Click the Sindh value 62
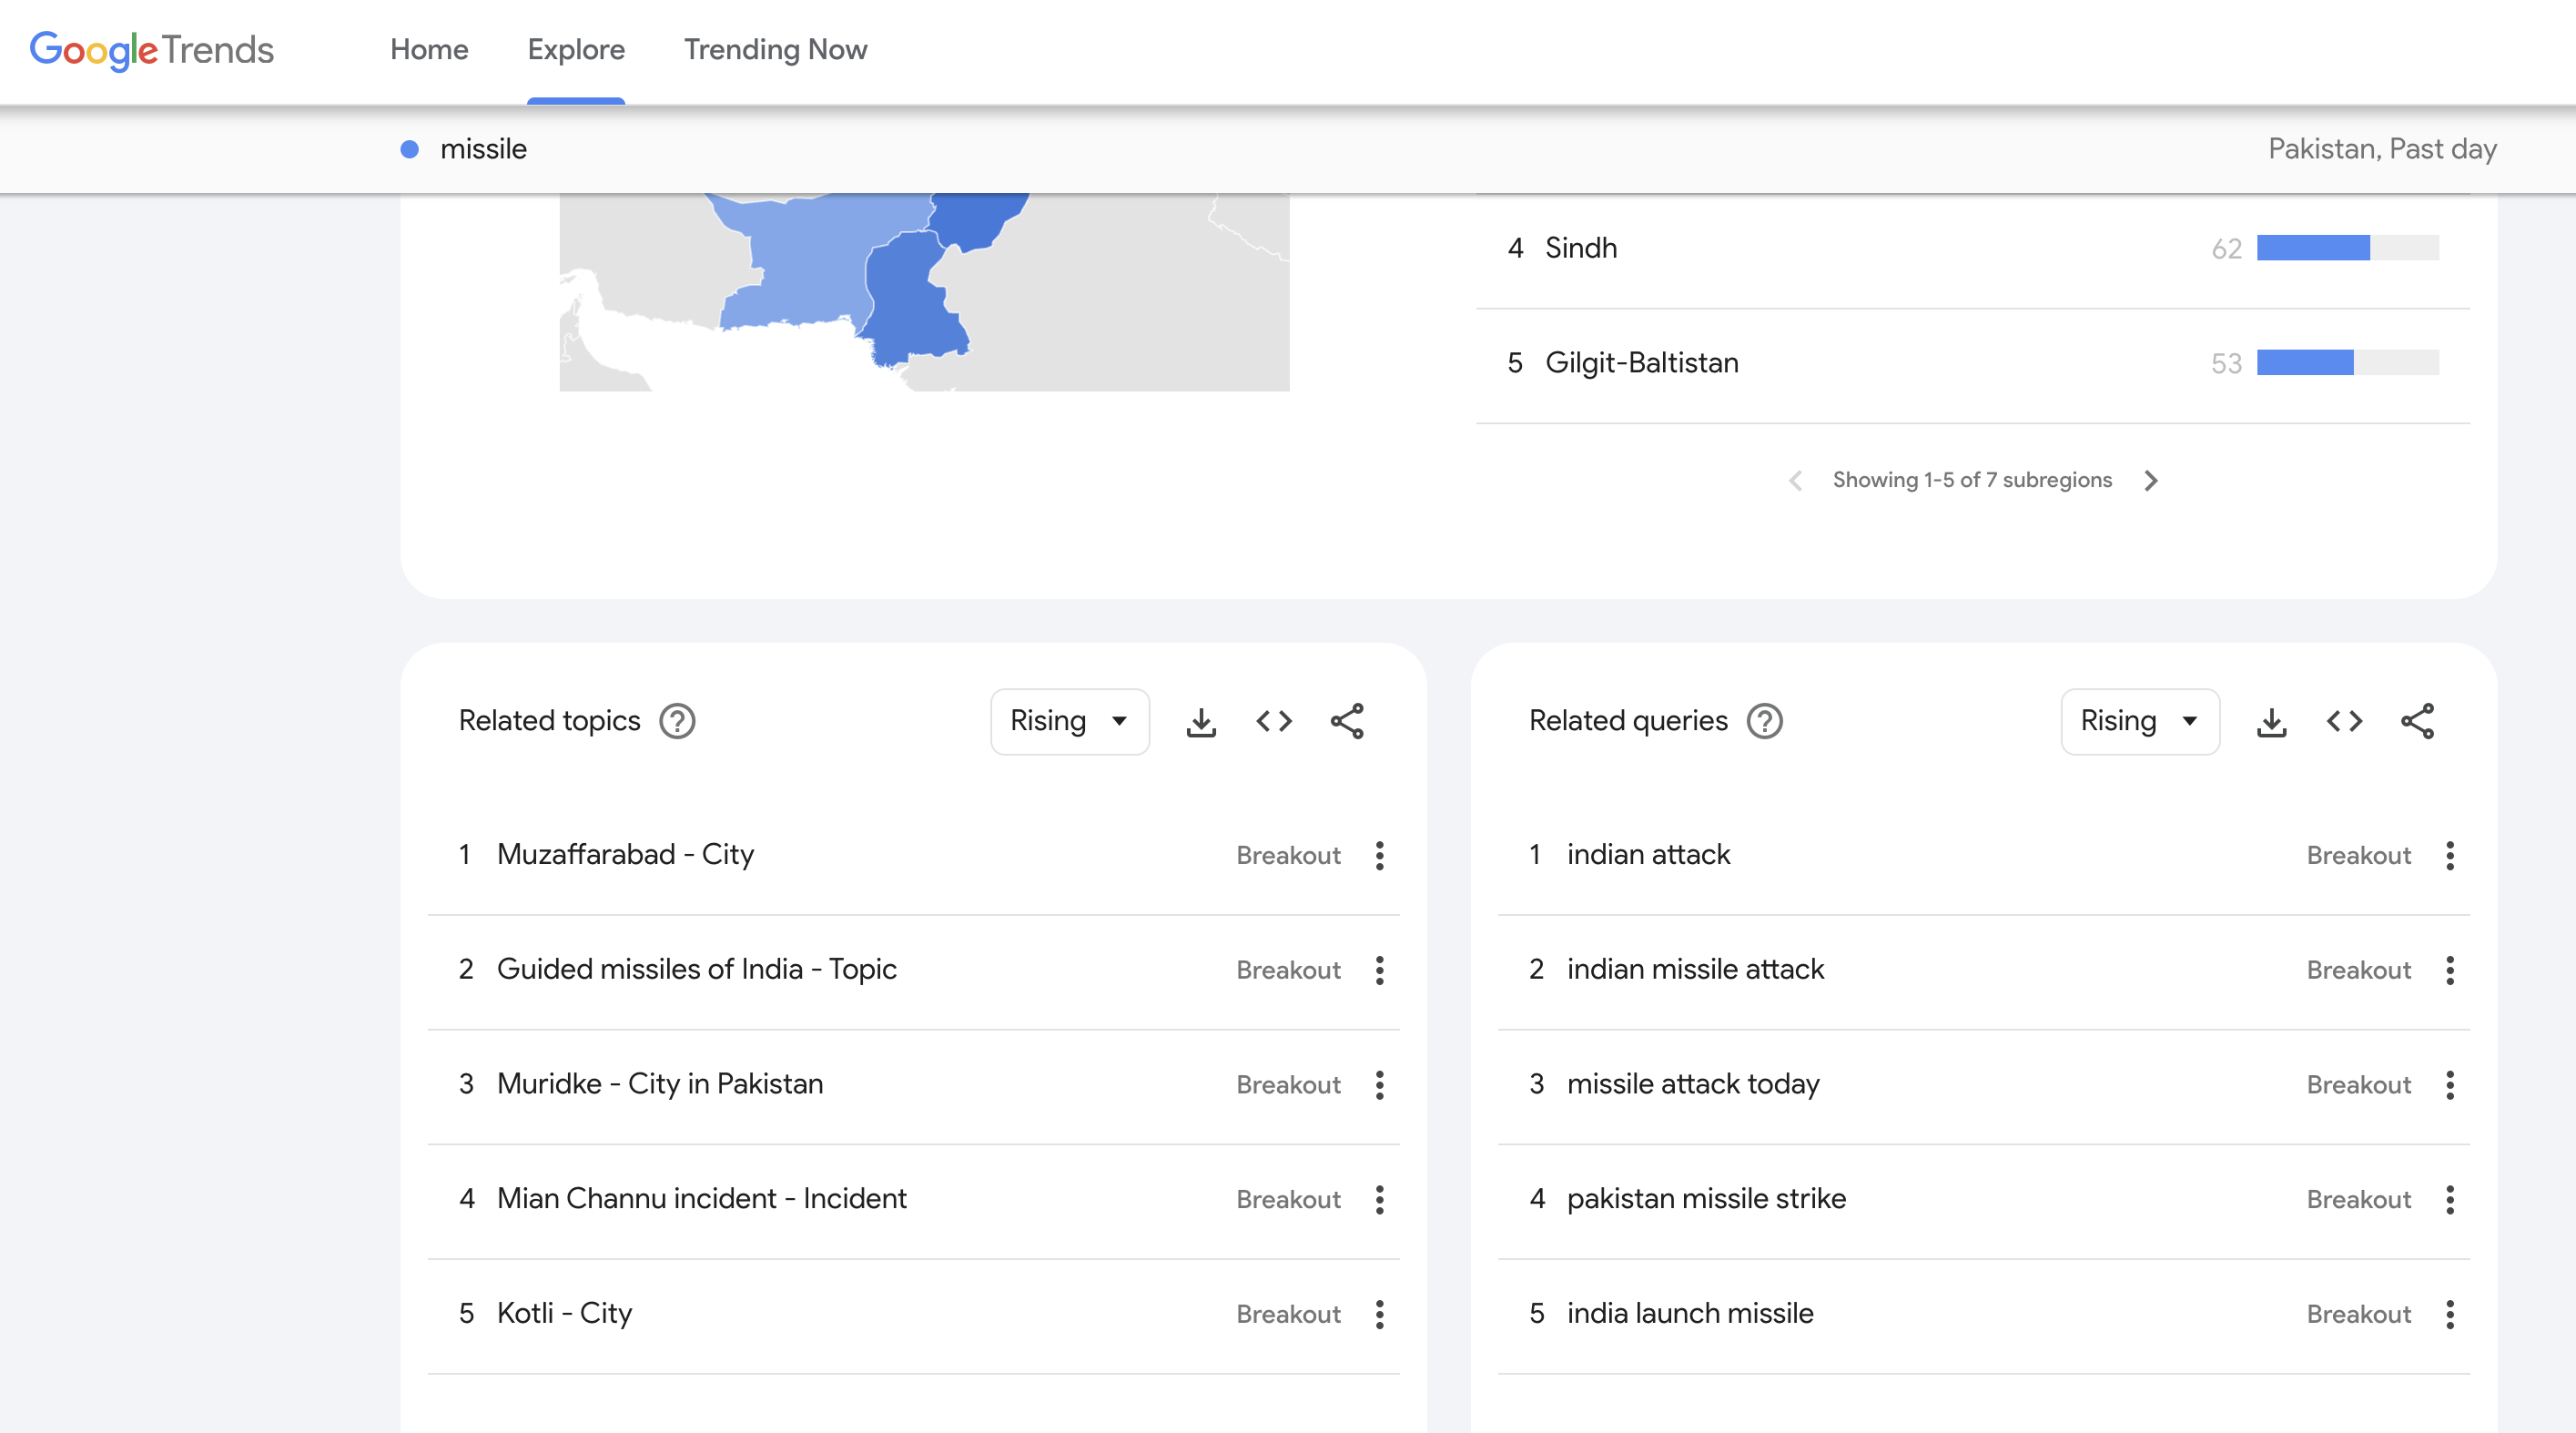The width and height of the screenshot is (2576, 1433). click(2226, 249)
